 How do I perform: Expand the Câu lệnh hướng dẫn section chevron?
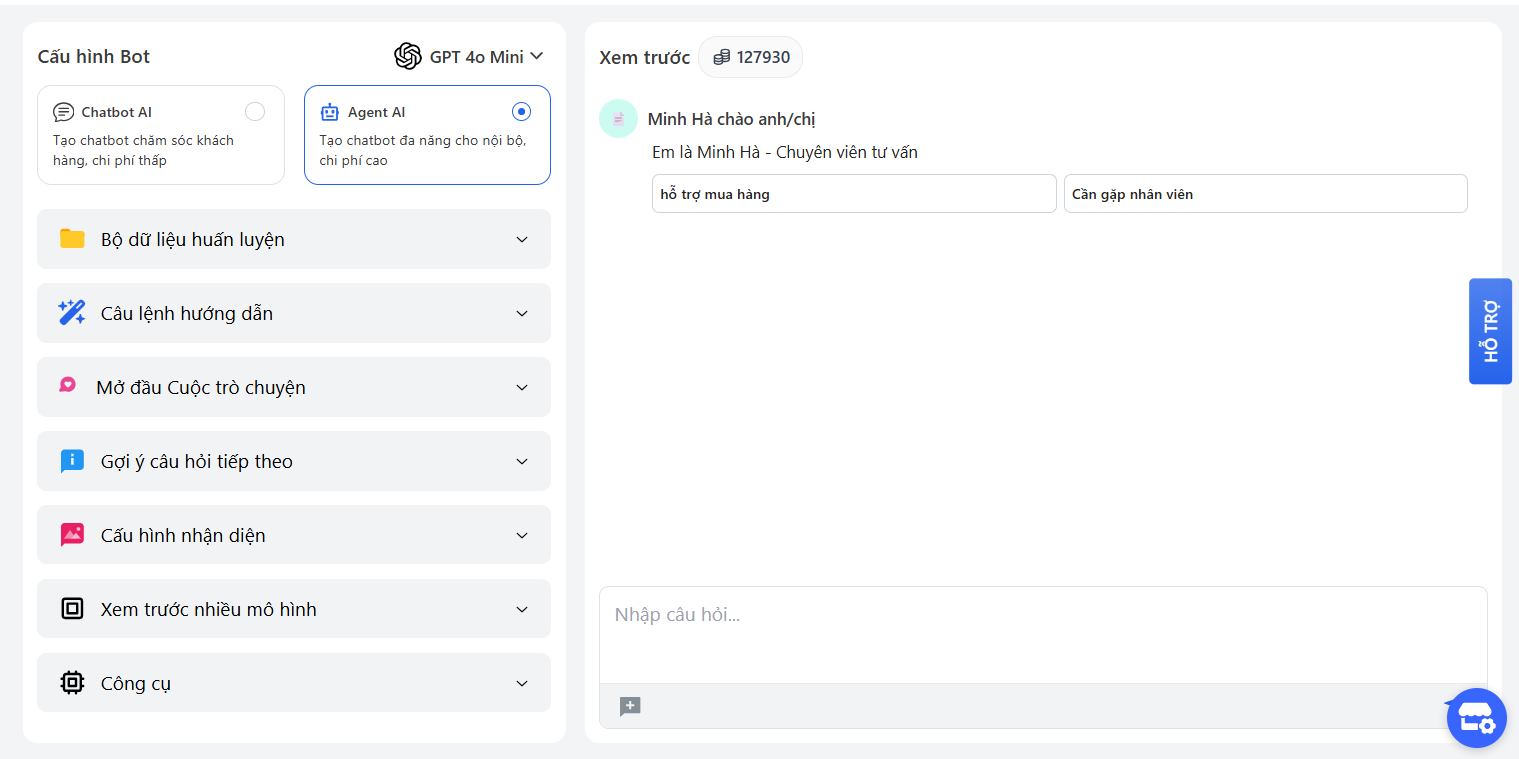pyautogui.click(x=521, y=313)
